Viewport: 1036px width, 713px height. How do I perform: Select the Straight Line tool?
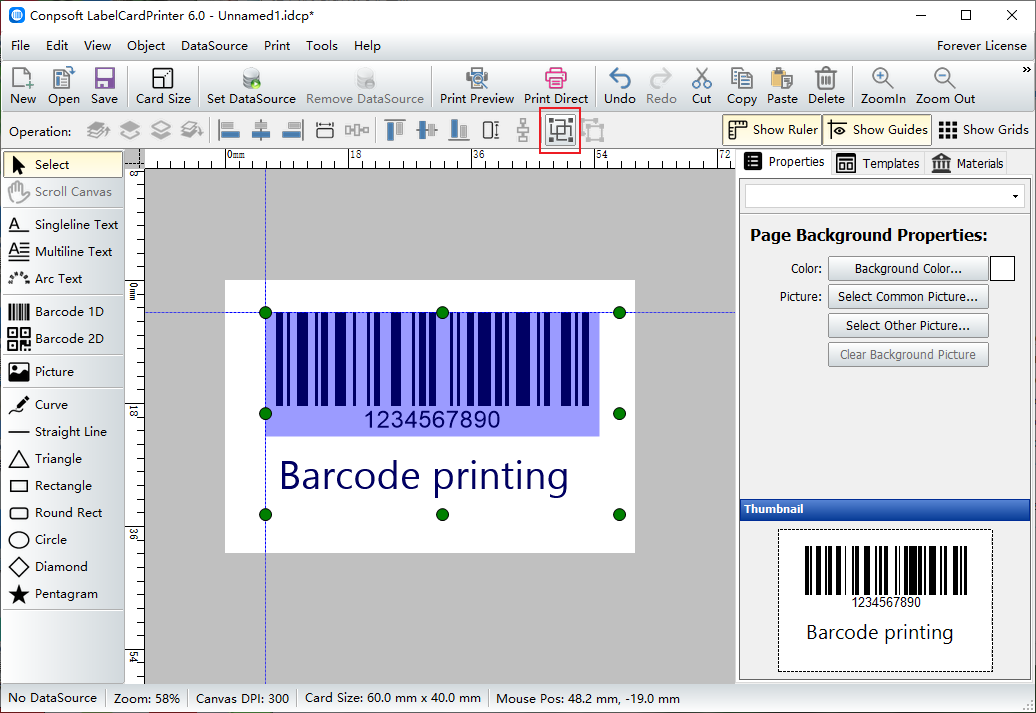click(x=63, y=432)
